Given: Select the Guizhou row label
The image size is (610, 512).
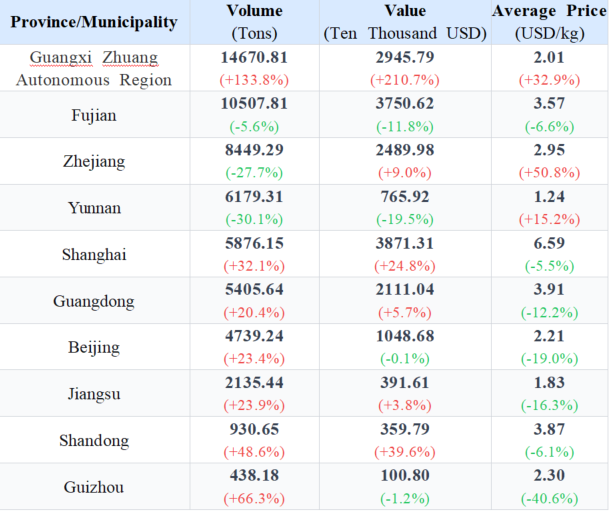Looking at the screenshot, I should (x=94, y=487).
